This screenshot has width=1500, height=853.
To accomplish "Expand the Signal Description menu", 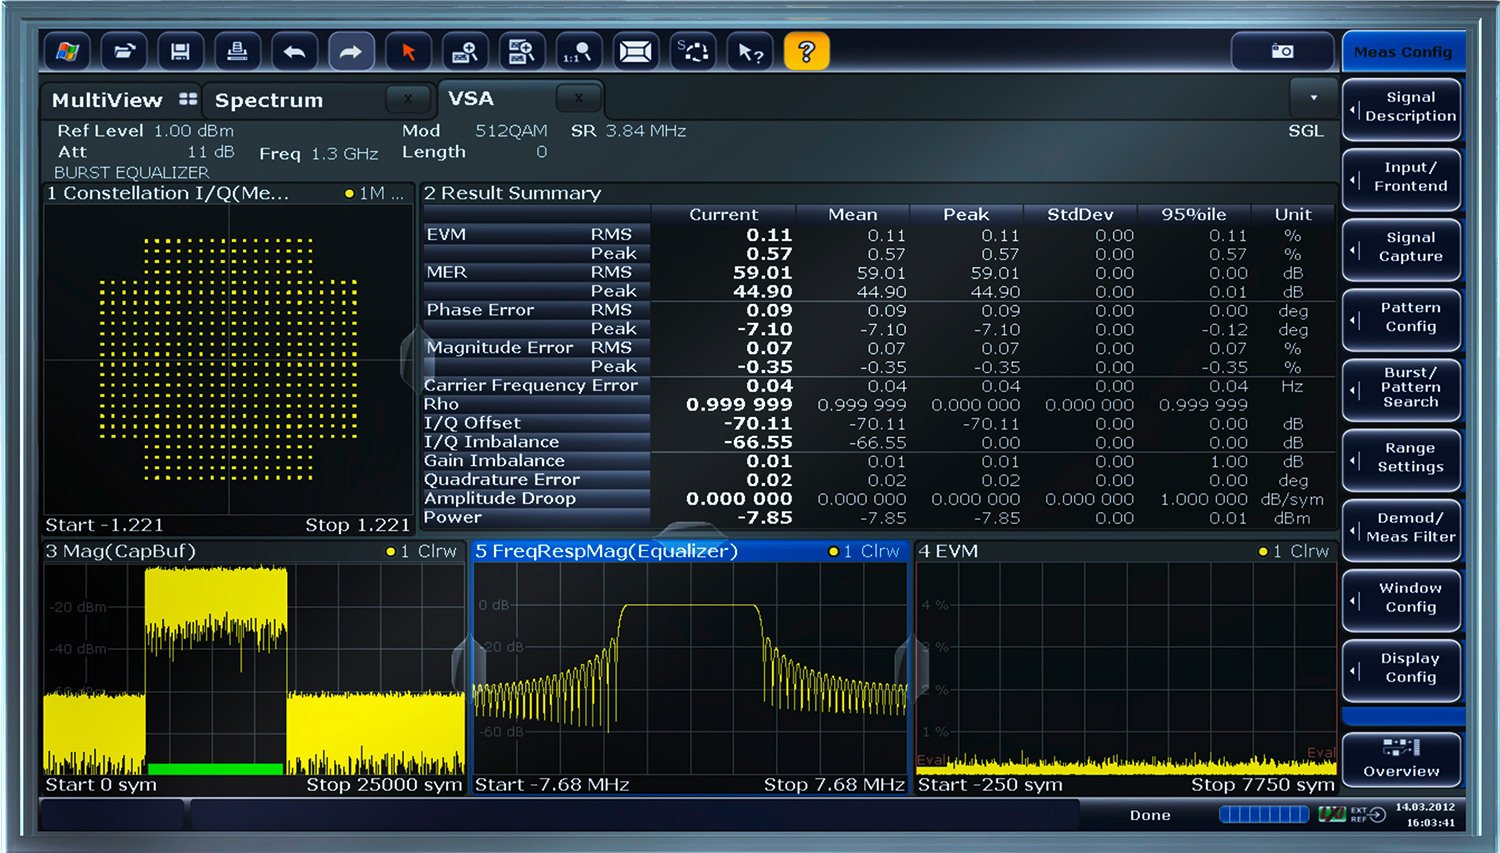I will pos(1402,107).
